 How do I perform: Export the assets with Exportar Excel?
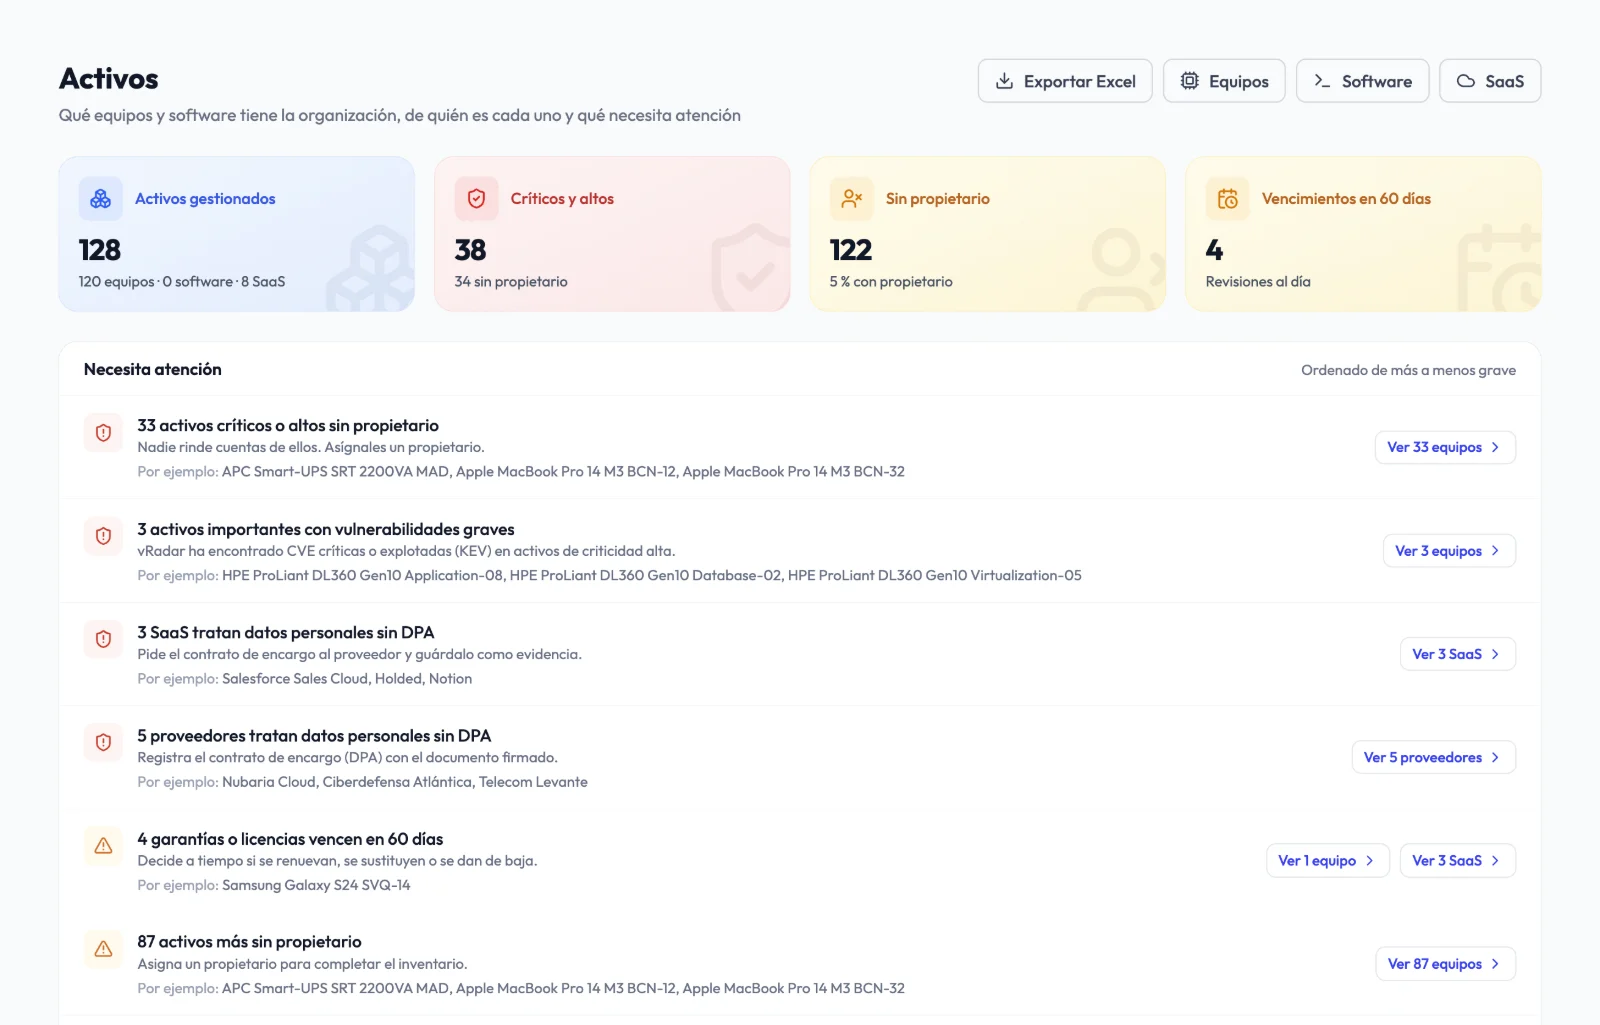pos(1065,81)
